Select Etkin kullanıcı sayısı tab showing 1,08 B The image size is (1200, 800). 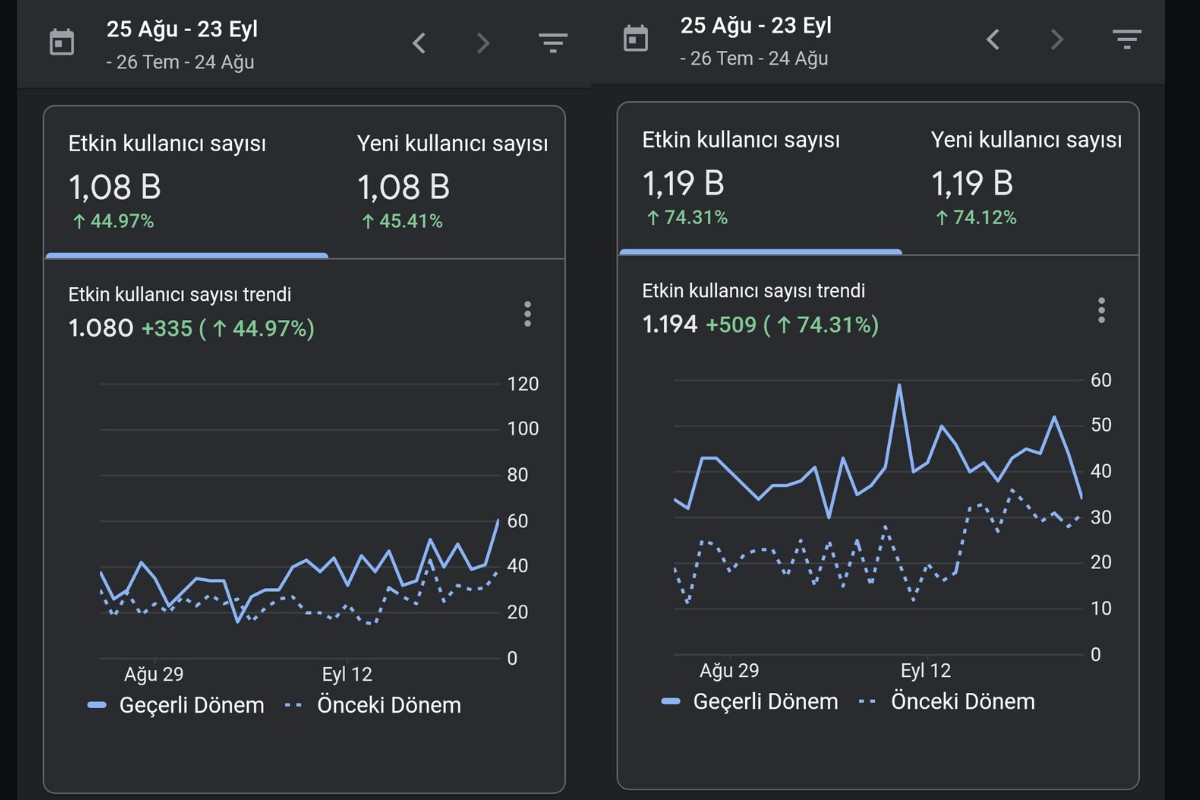(x=187, y=182)
